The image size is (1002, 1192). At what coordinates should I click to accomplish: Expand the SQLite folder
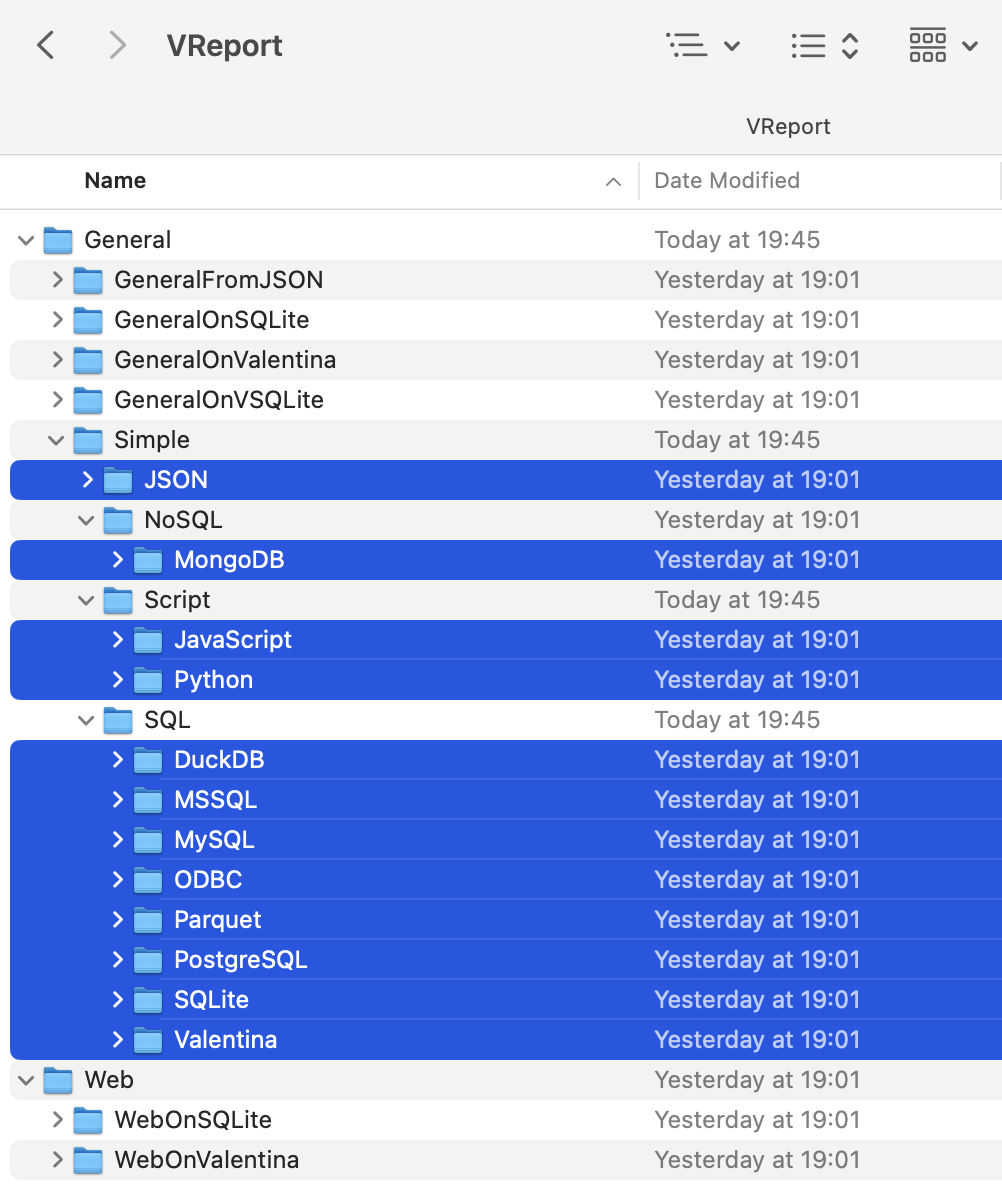point(117,1000)
